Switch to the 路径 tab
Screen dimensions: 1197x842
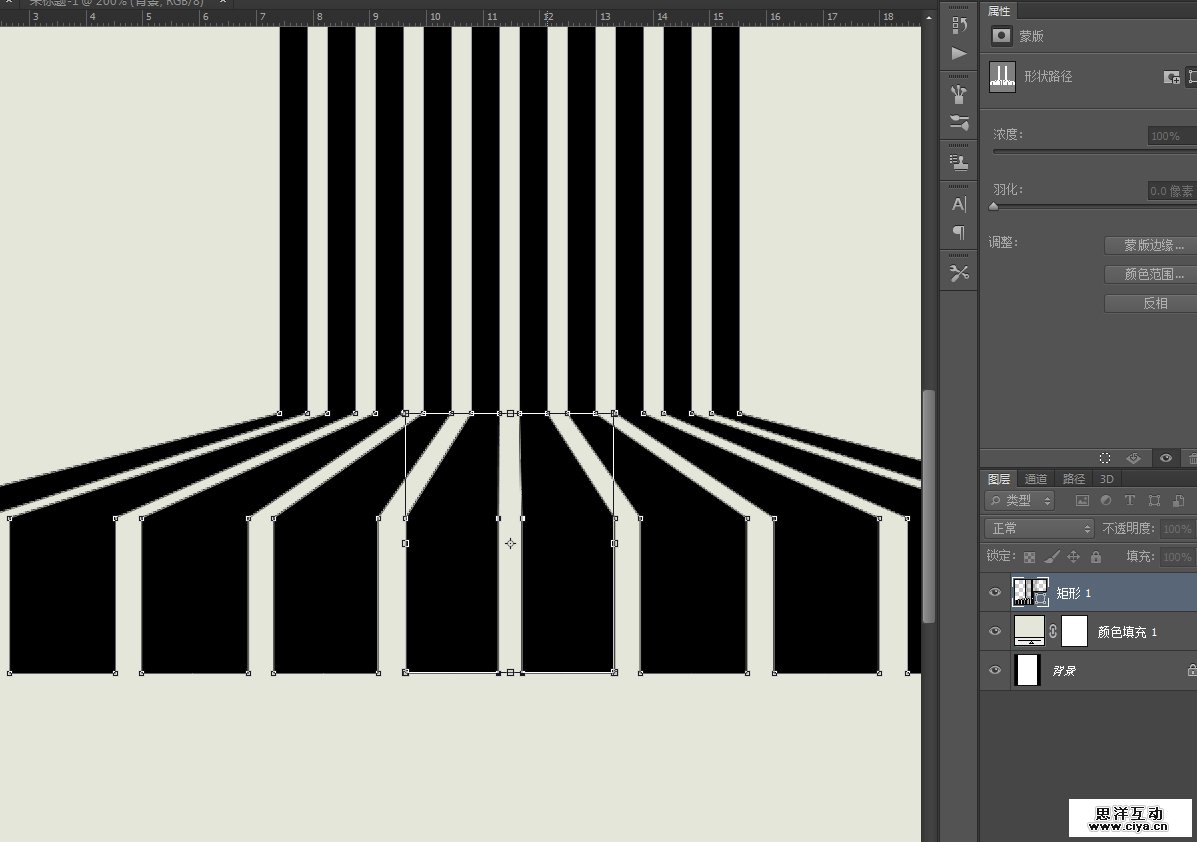[1074, 479]
